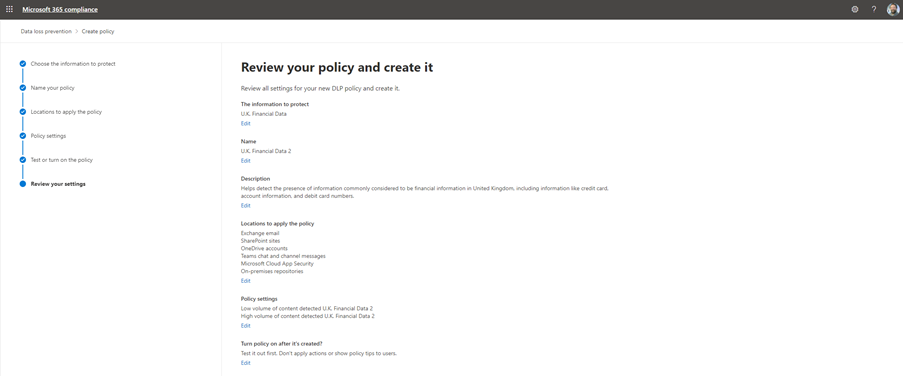Go to Test or turn on the policy step
This screenshot has height=376, width=903.
click(62, 160)
